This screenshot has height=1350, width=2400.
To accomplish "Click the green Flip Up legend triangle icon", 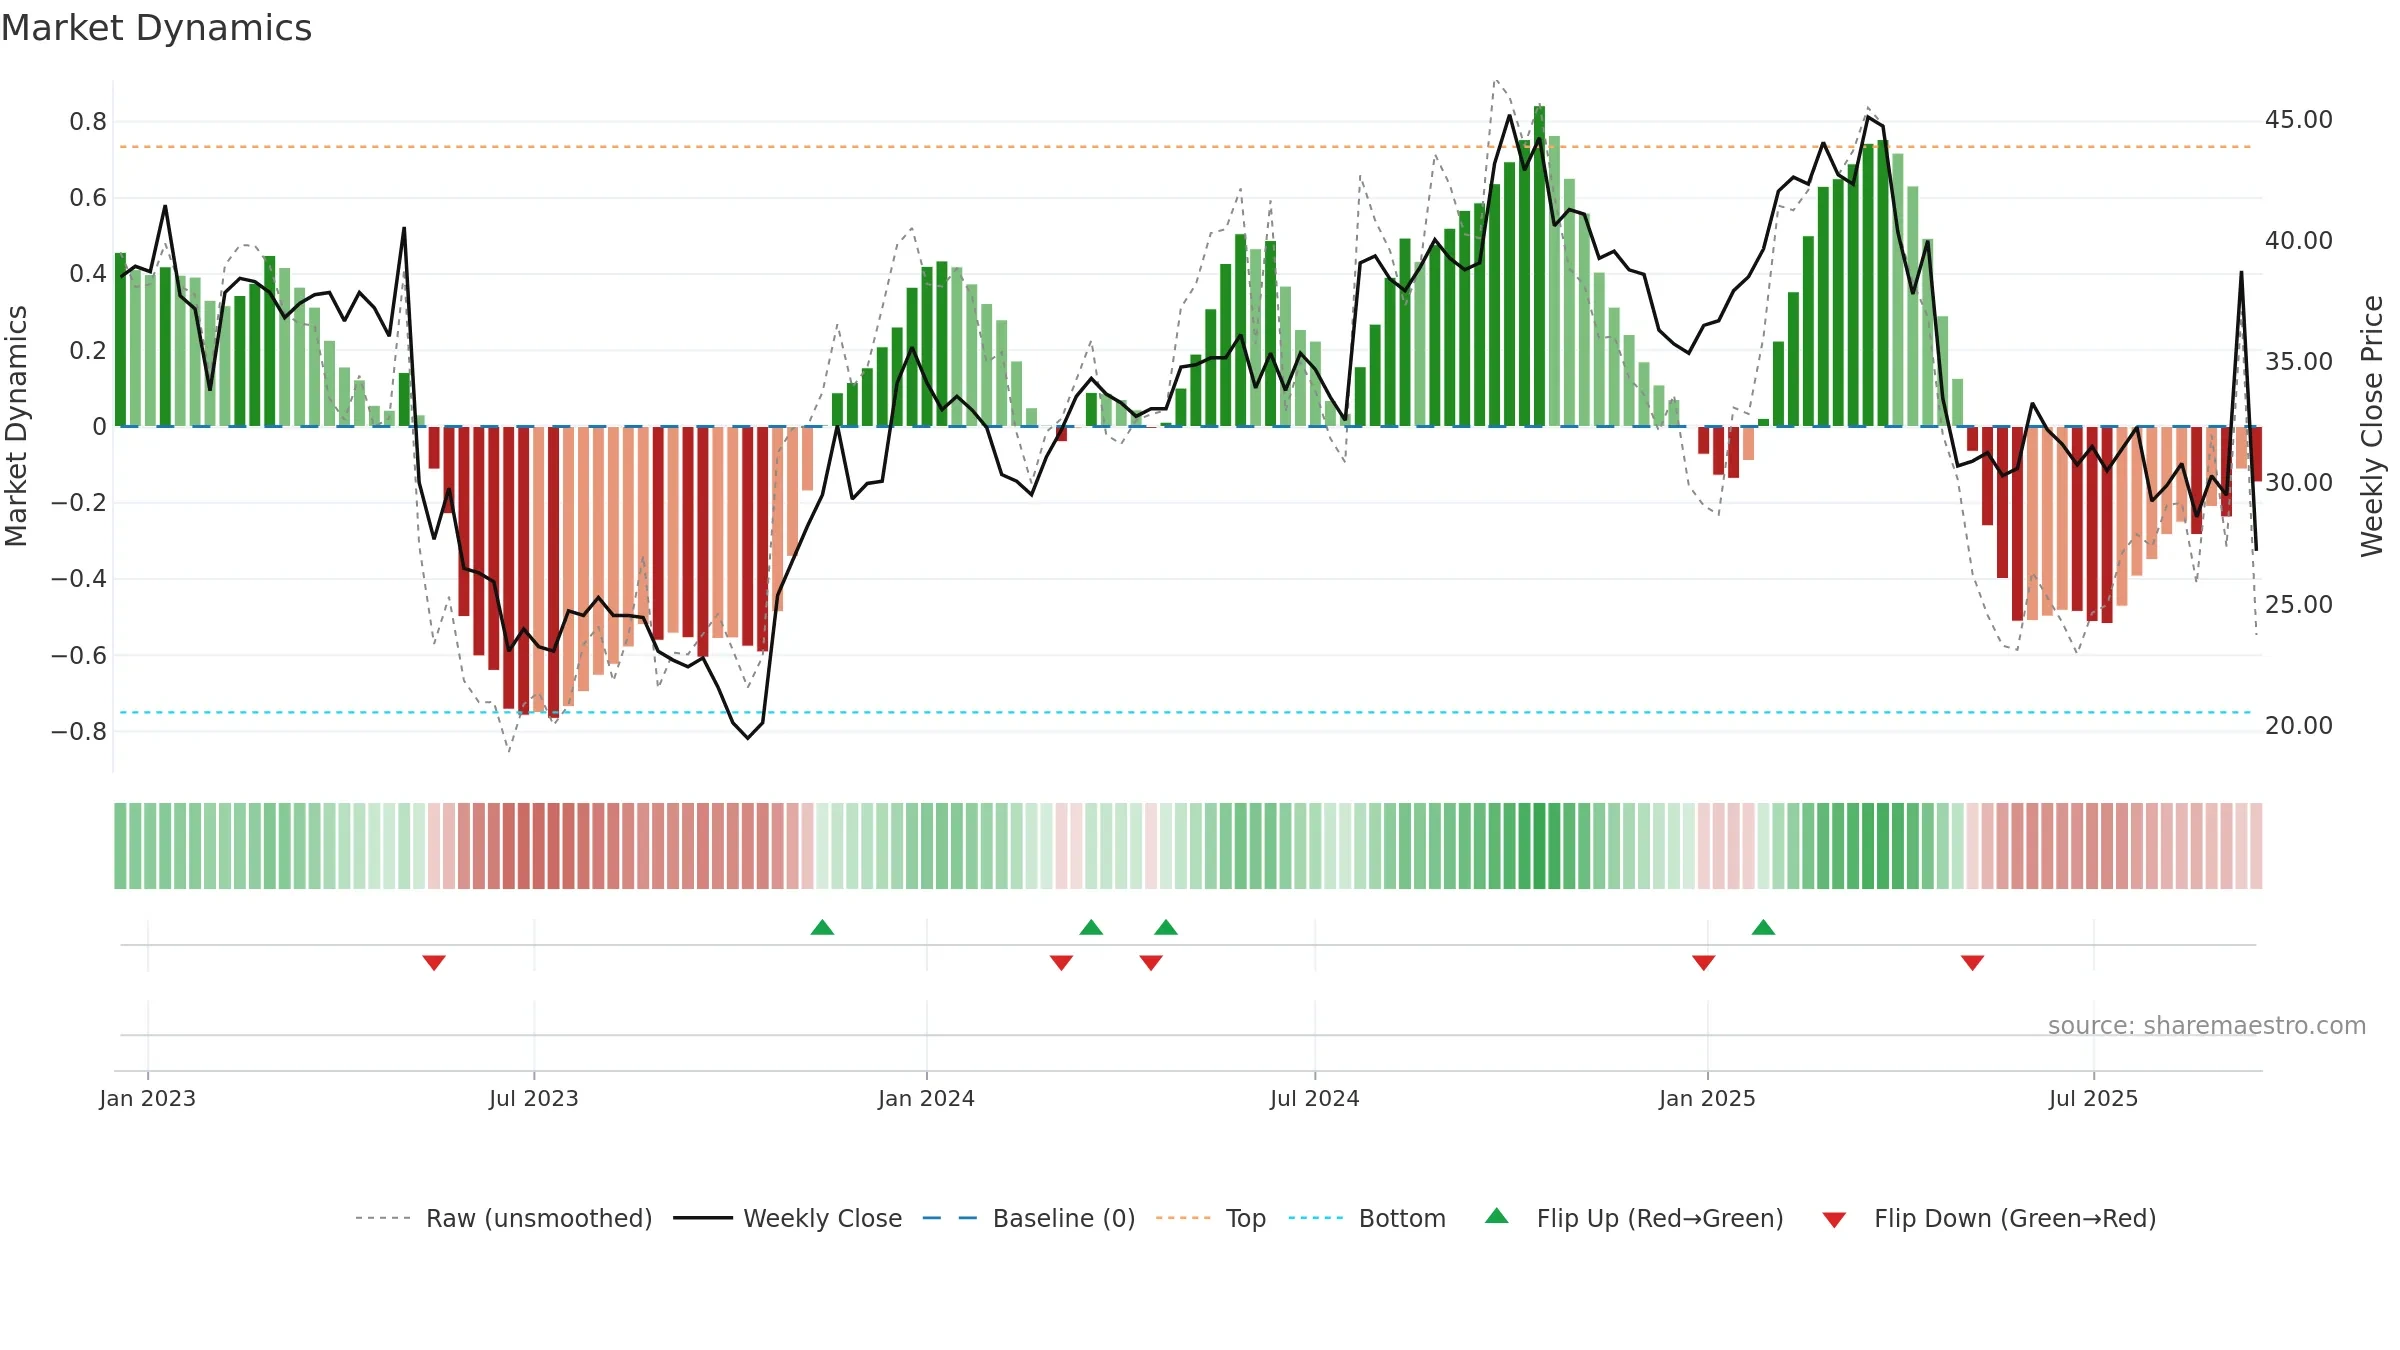I will pyautogui.click(x=1497, y=1216).
